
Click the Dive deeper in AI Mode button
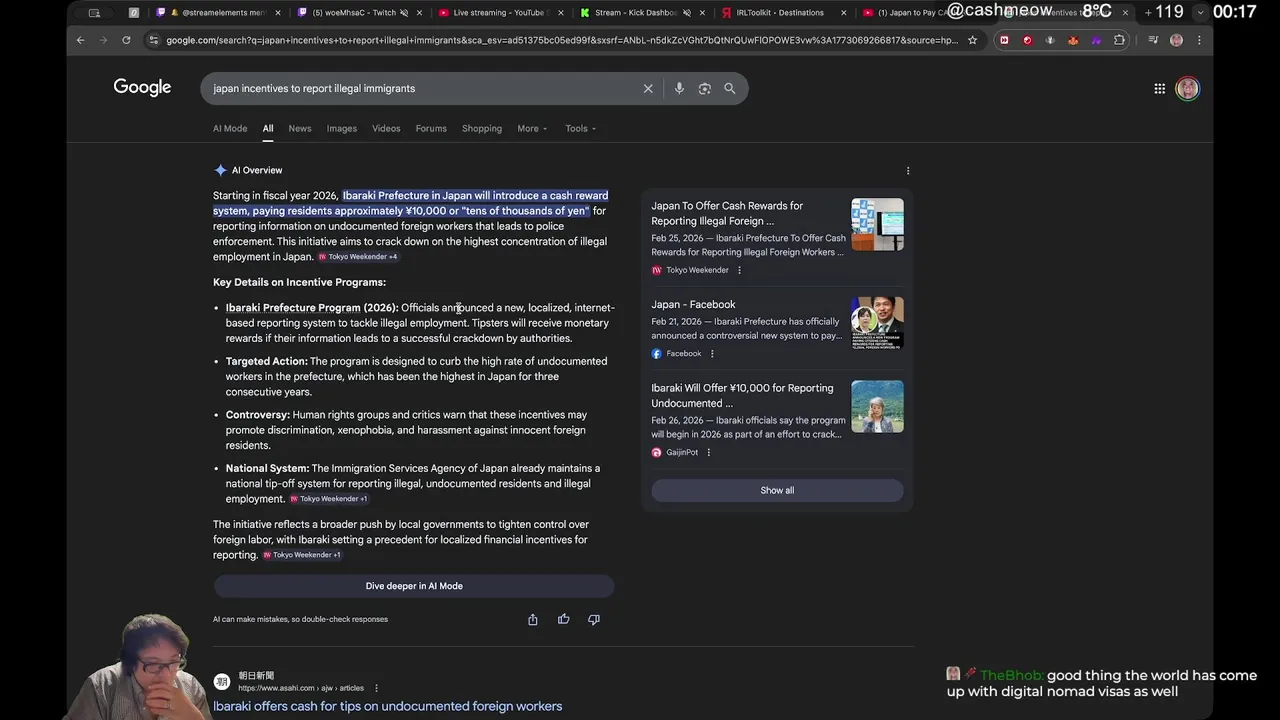(x=414, y=586)
